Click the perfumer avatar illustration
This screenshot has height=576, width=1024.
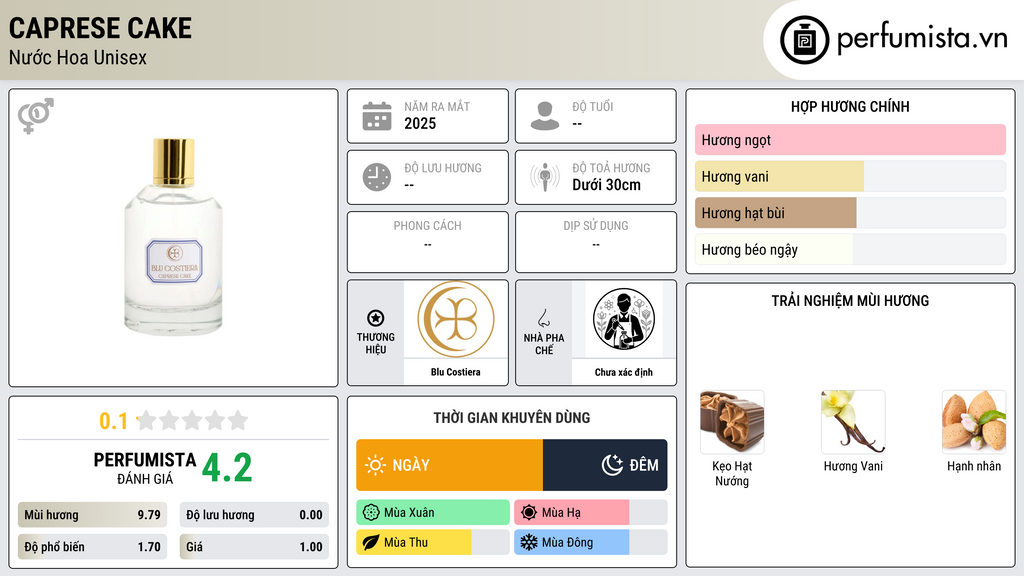pyautogui.click(x=624, y=319)
